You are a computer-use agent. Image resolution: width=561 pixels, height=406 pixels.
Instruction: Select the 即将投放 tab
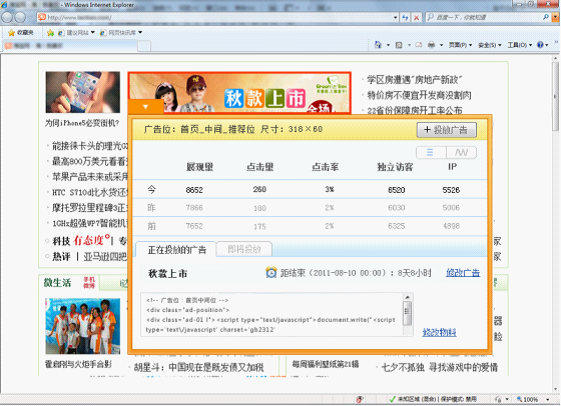point(244,249)
